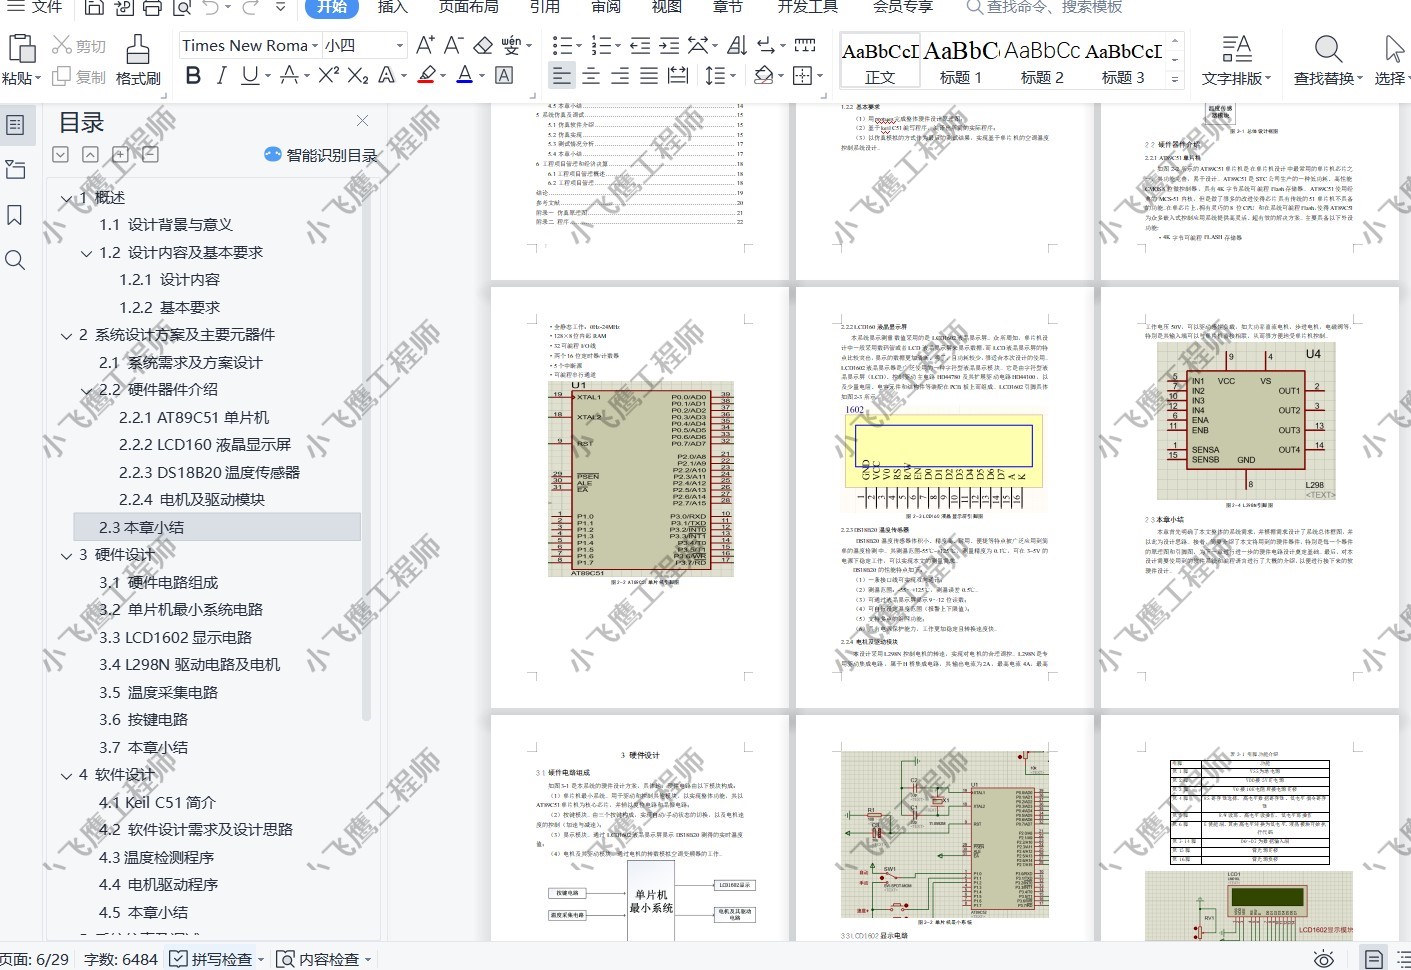Click the Print icon in quick access toolbar
The width and height of the screenshot is (1411, 970).
pyautogui.click(x=152, y=7)
